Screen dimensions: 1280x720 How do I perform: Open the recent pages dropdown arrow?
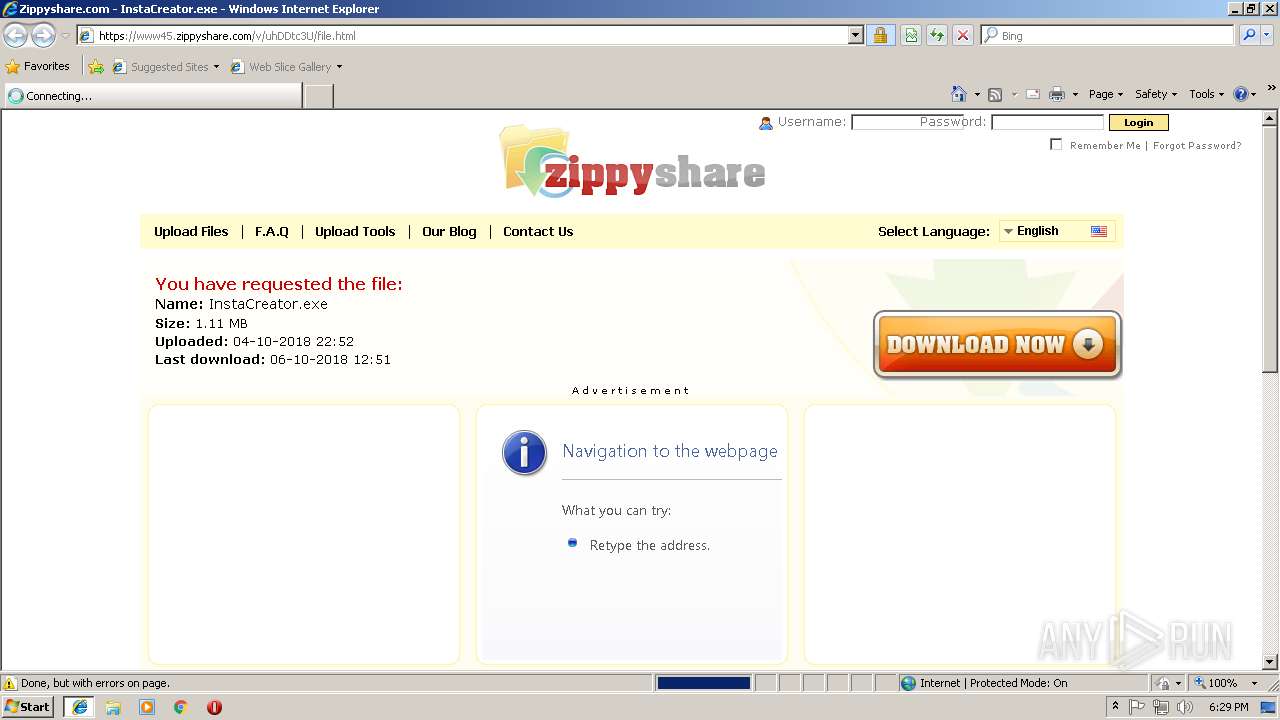tap(65, 36)
